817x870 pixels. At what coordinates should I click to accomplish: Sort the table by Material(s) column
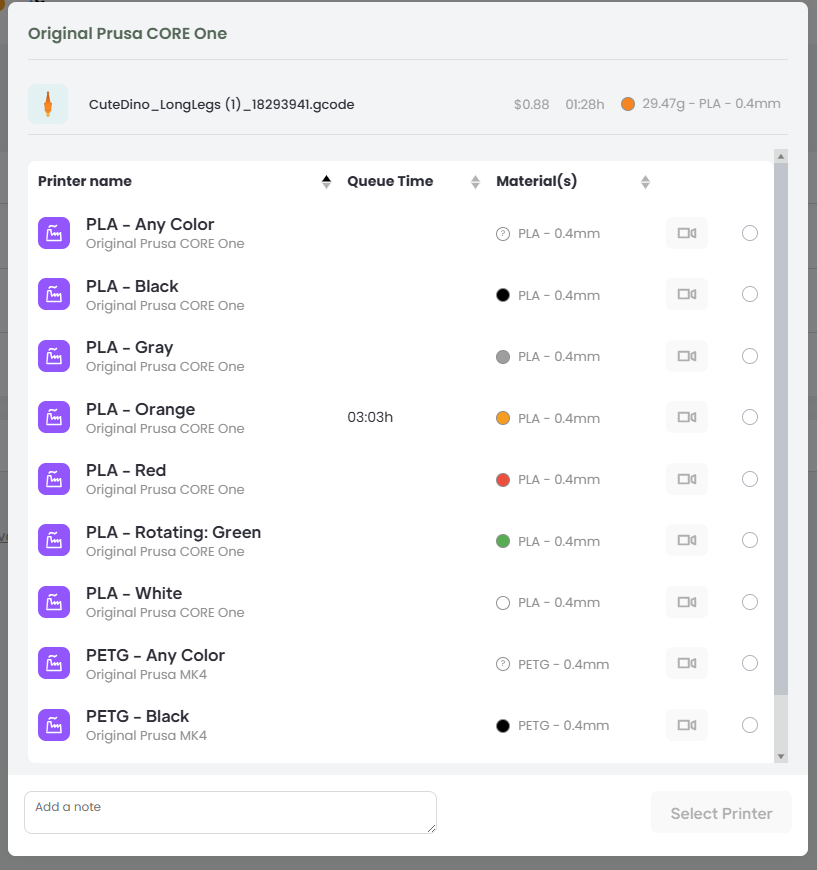pyautogui.click(x=536, y=181)
